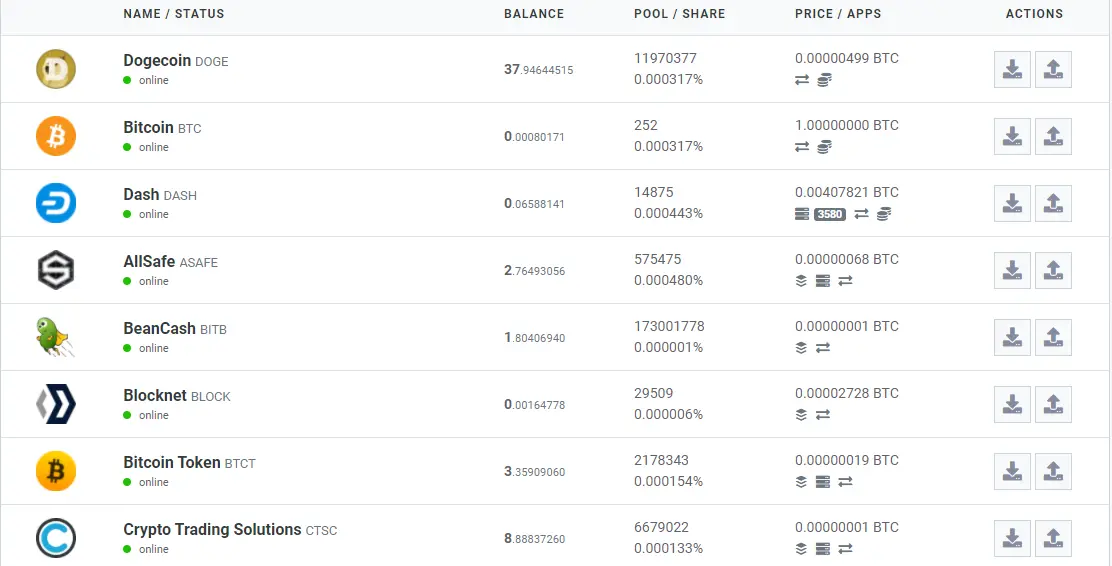Click Crypto Trading Solutions deposit button

1012,538
